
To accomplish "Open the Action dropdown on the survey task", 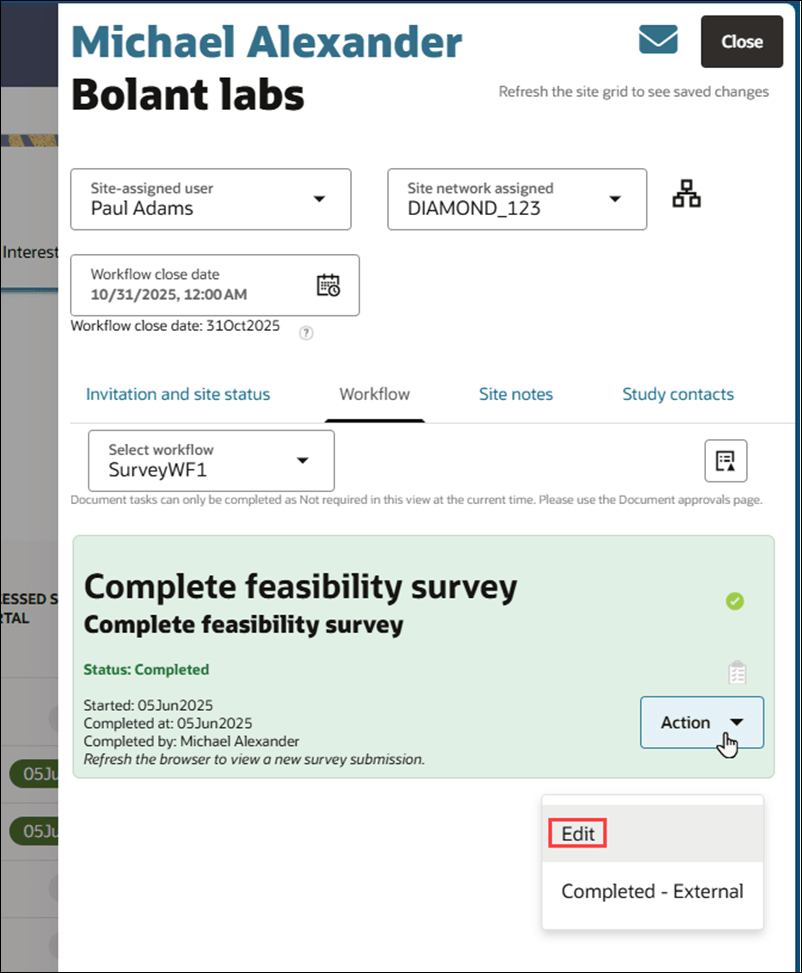I will click(x=701, y=722).
